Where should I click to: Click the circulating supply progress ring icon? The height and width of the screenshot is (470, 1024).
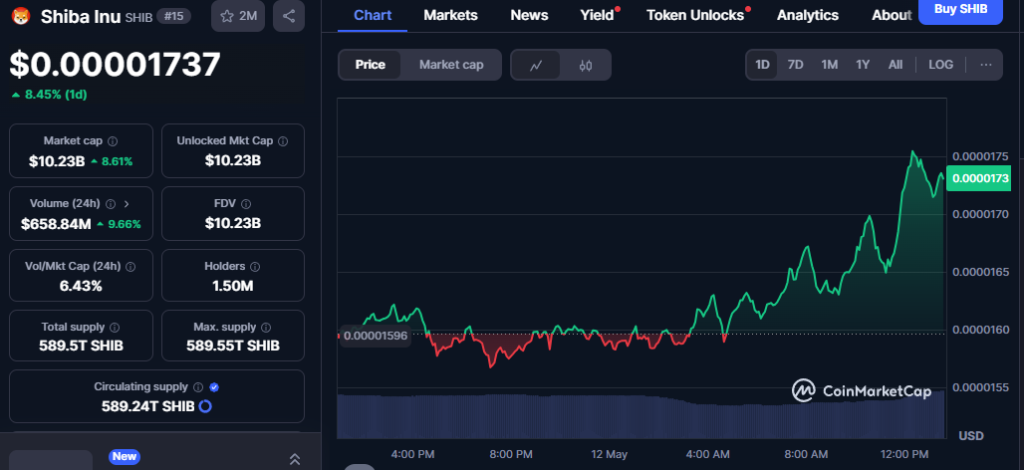(205, 406)
